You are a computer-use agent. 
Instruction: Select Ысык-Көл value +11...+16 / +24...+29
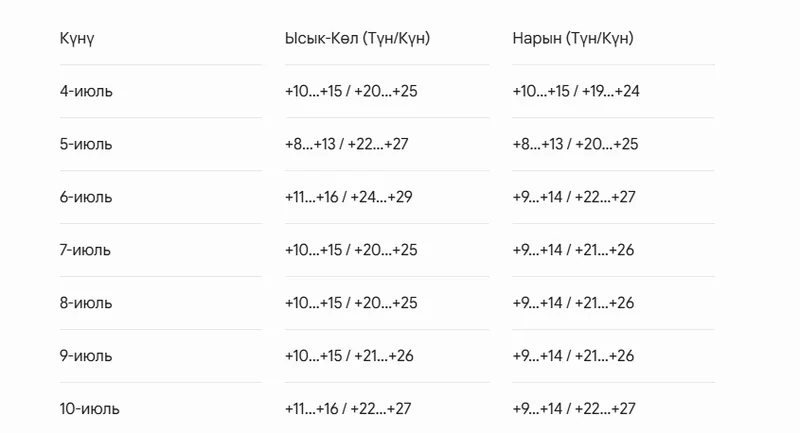pos(348,197)
